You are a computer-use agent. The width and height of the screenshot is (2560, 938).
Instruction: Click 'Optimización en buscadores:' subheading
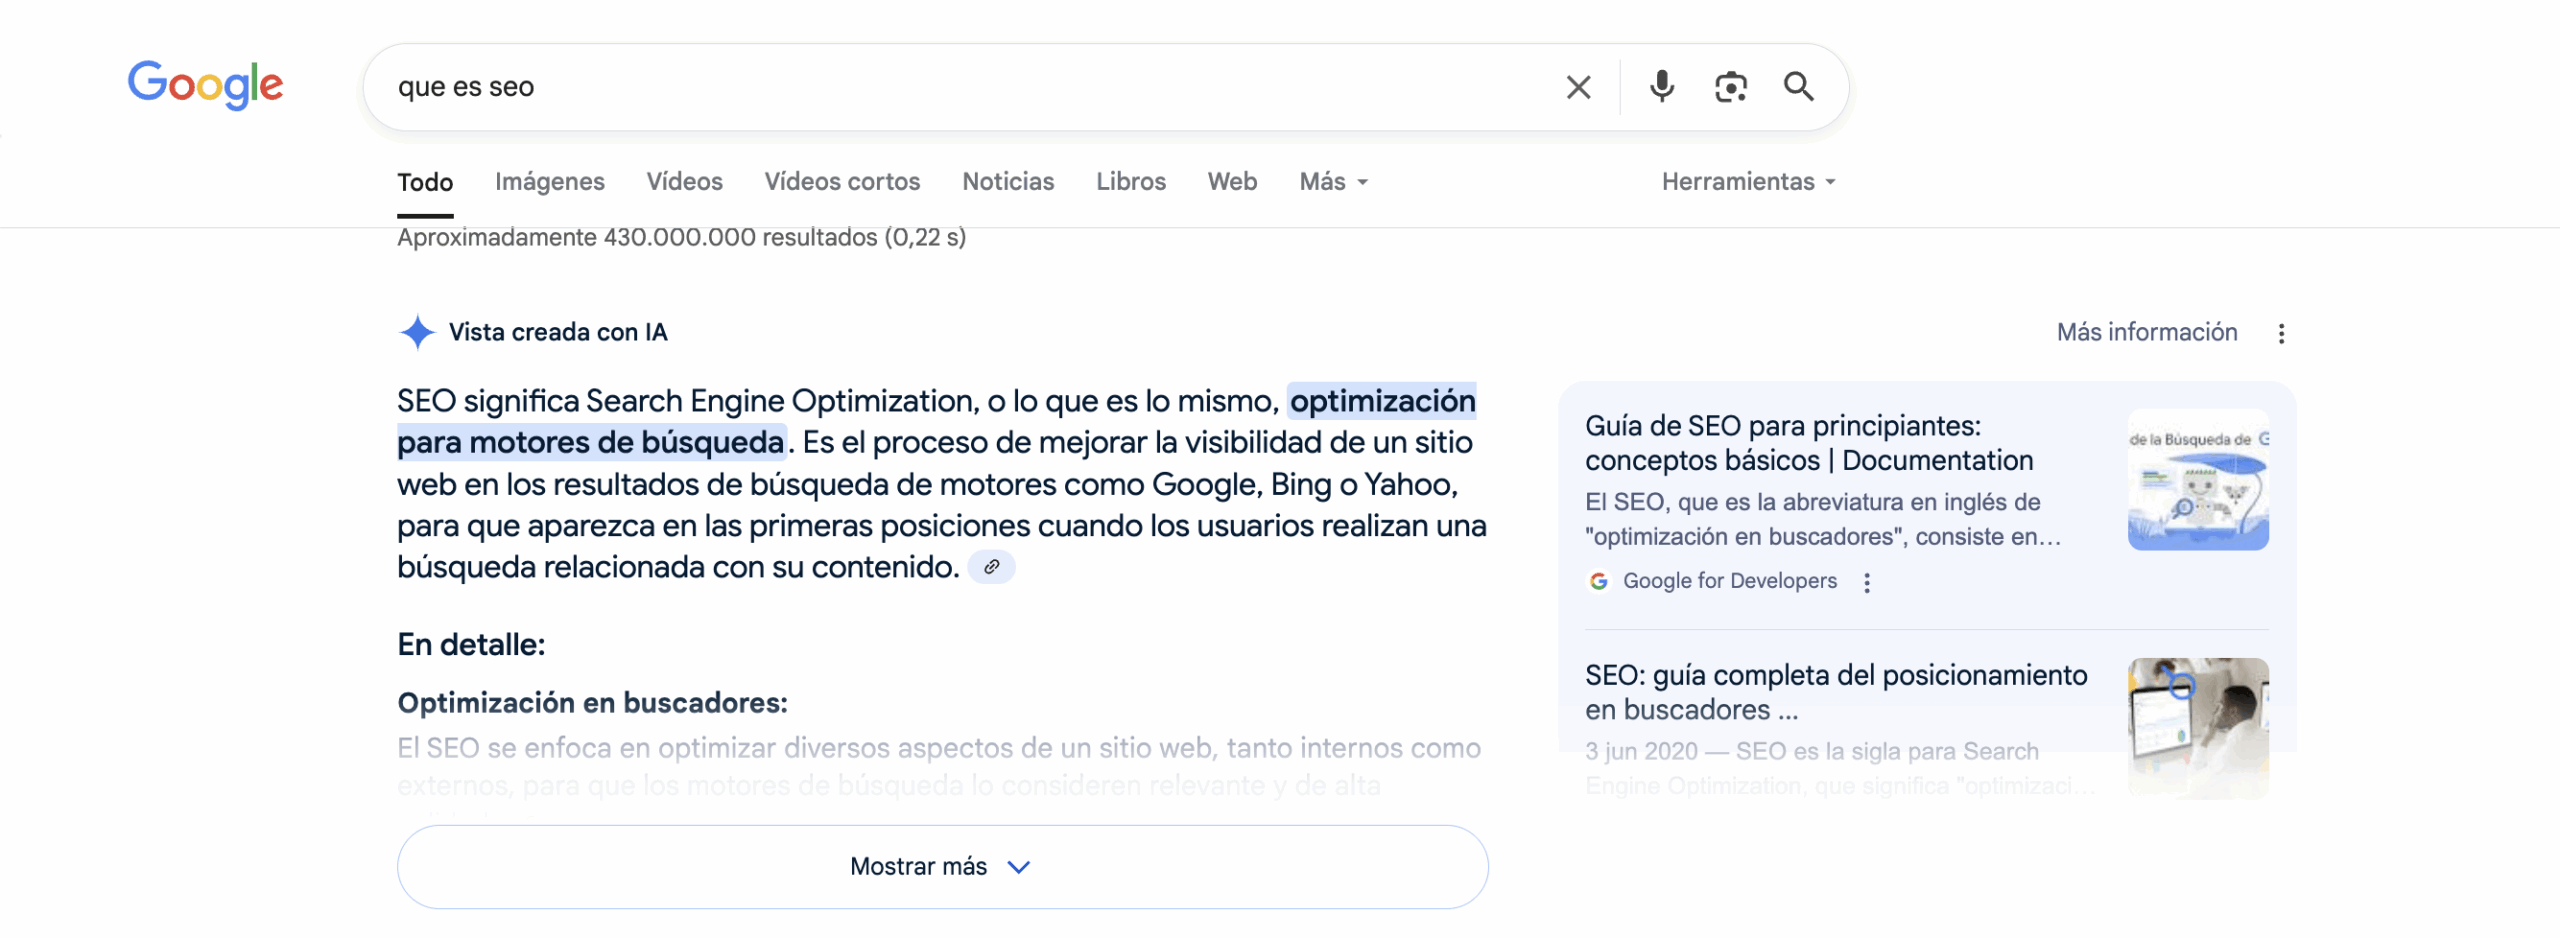(592, 703)
